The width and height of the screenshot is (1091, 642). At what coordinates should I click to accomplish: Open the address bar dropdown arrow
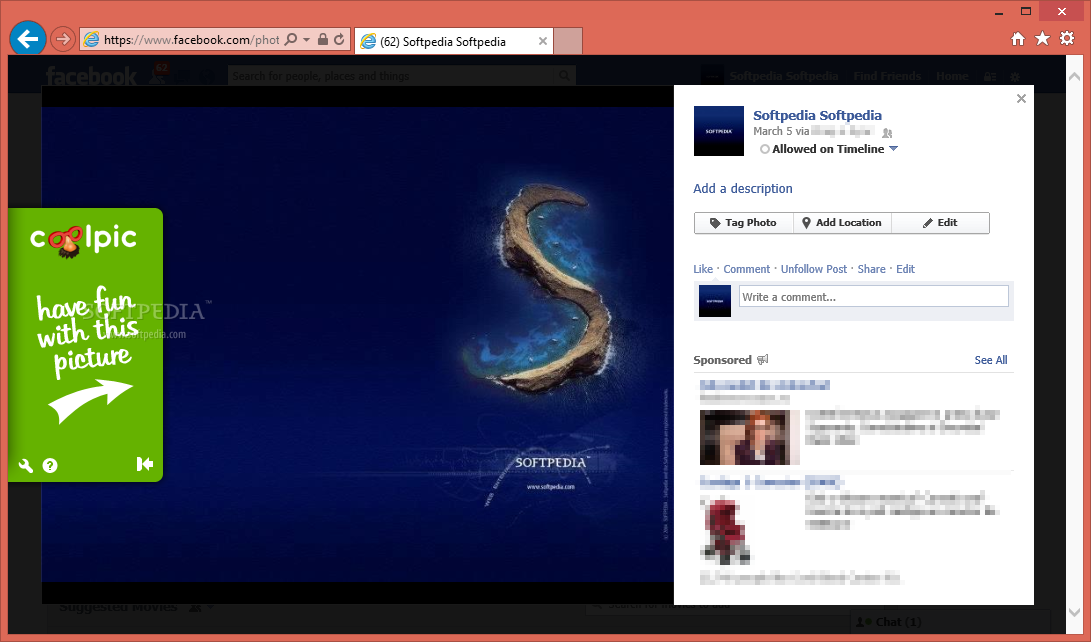[306, 40]
